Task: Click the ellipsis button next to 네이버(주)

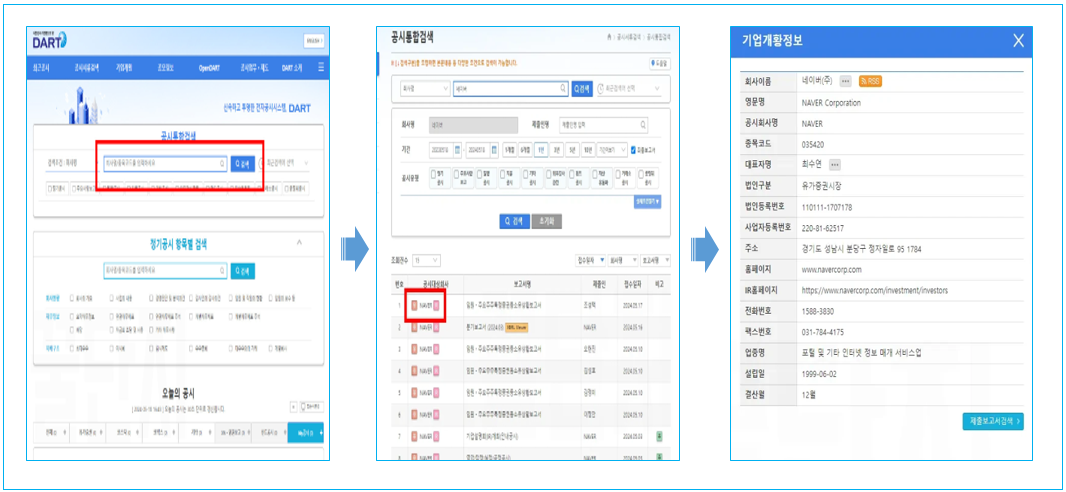Action: 846,81
